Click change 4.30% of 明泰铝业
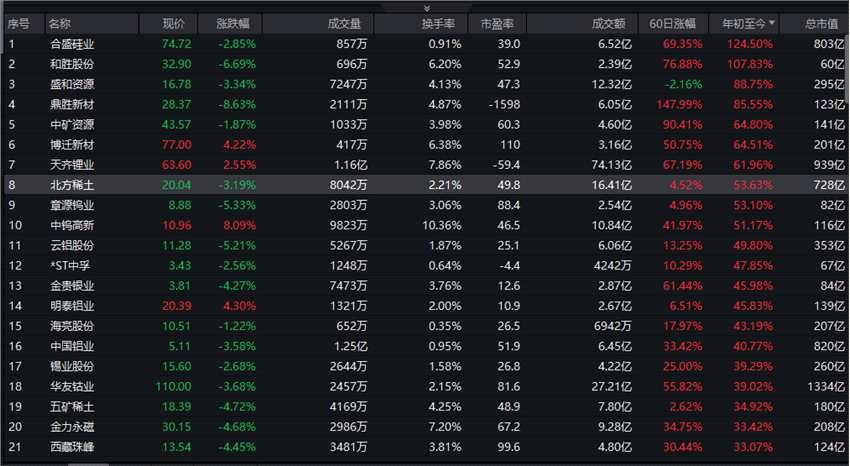The height and width of the screenshot is (466, 850). (240, 306)
